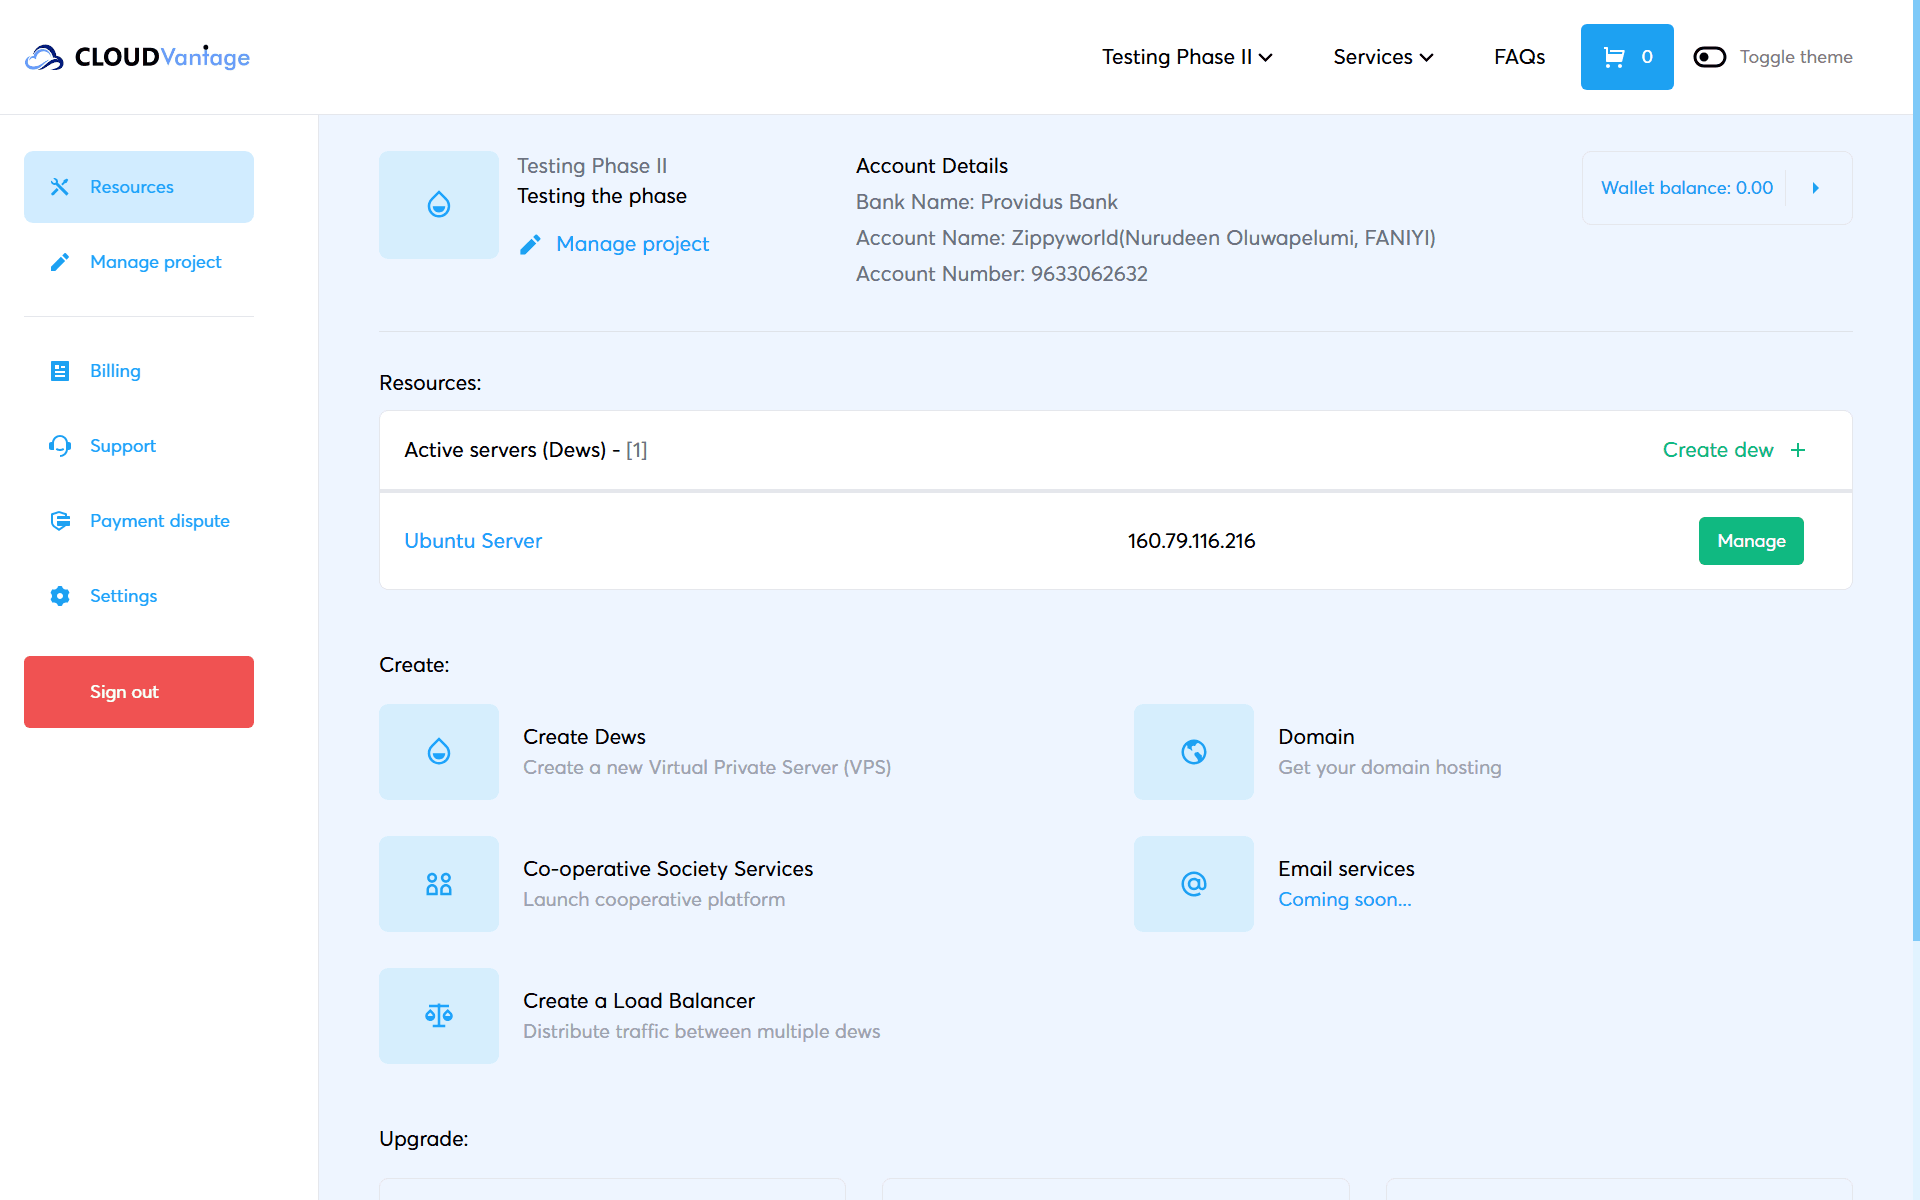Click the plus icon beside Create dew

1798,450
